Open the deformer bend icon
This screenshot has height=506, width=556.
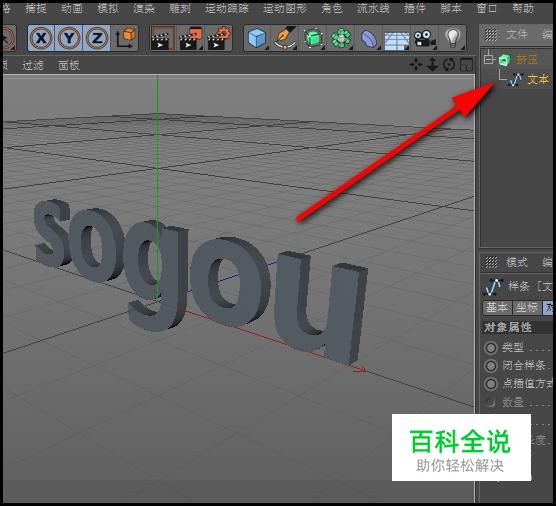[368, 38]
